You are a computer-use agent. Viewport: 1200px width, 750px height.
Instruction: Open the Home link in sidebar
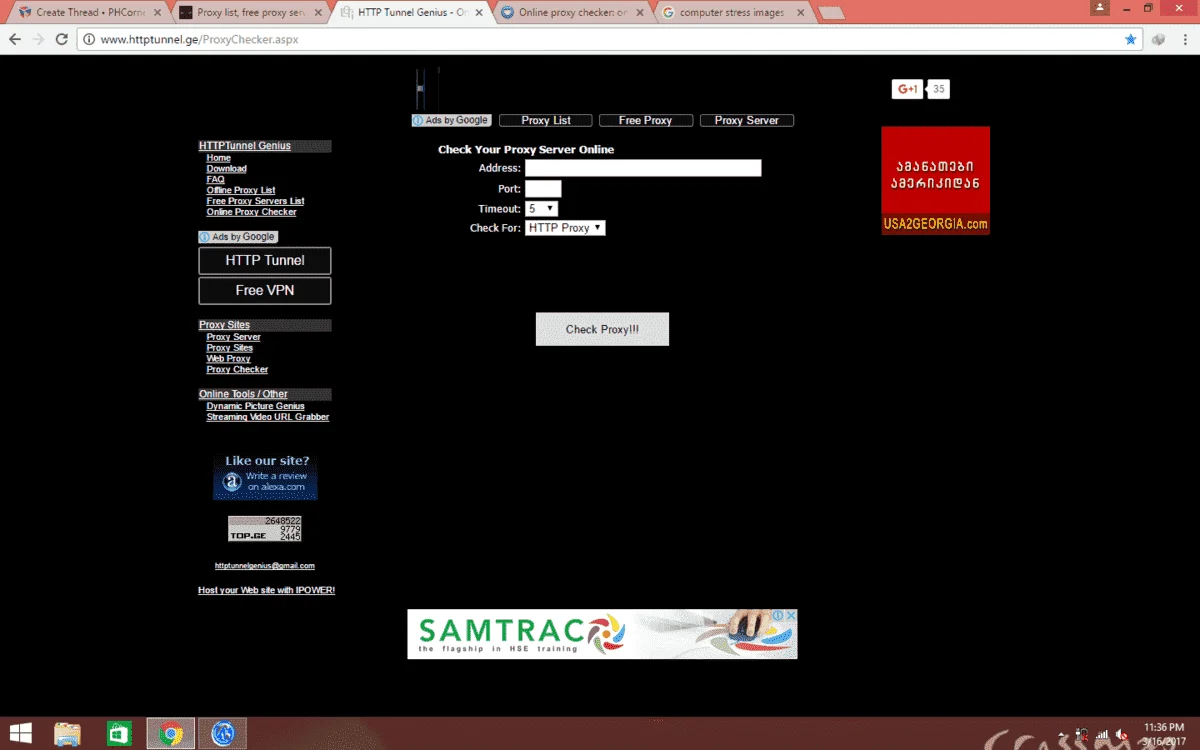[218, 158]
